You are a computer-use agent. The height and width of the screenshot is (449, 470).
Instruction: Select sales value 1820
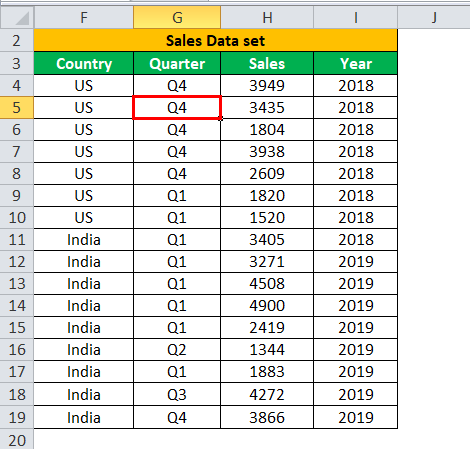[267, 196]
